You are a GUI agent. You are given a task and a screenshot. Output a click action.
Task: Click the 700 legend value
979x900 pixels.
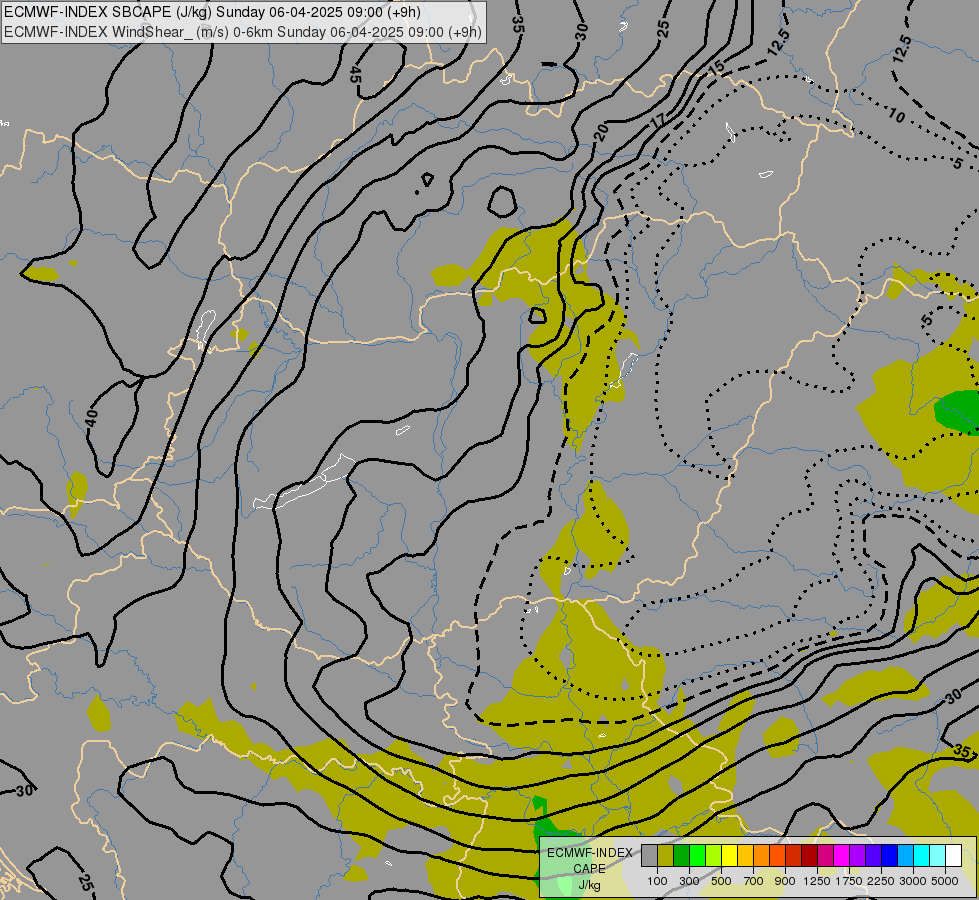[754, 881]
